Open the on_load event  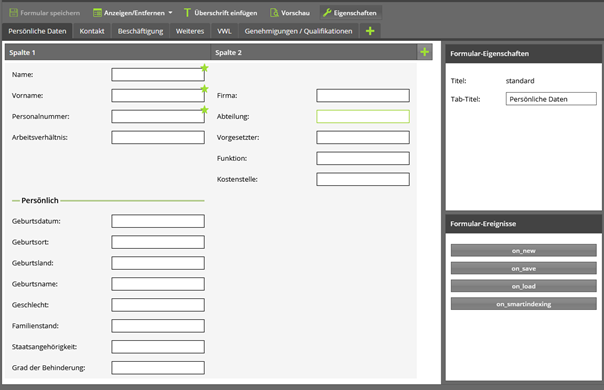click(x=523, y=286)
